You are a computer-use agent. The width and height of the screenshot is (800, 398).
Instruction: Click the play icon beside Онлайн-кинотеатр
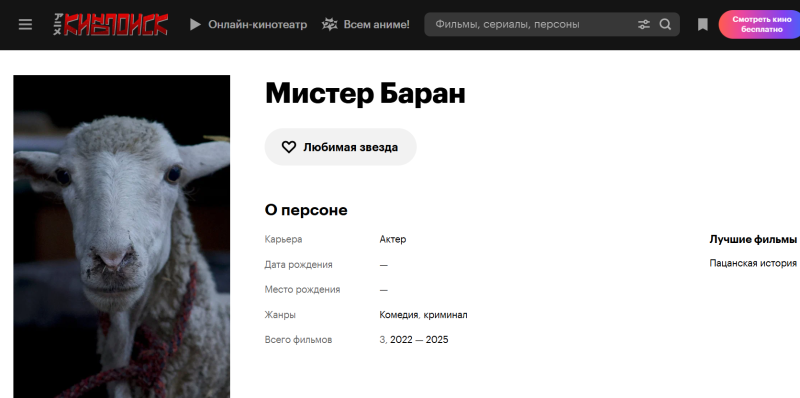[x=195, y=24]
